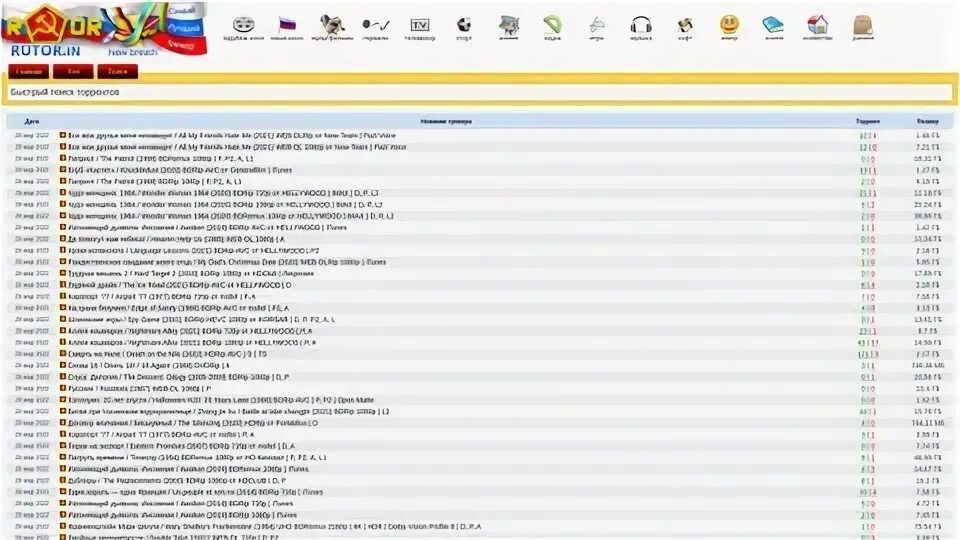Image resolution: width=960 pixels, height=540 pixels.
Task: Click download icon for The Ice Road row
Action: tap(62, 285)
